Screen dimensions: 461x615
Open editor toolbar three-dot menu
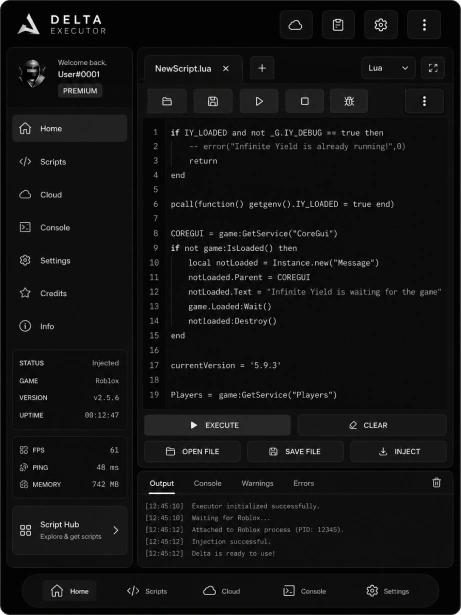[x=424, y=101]
